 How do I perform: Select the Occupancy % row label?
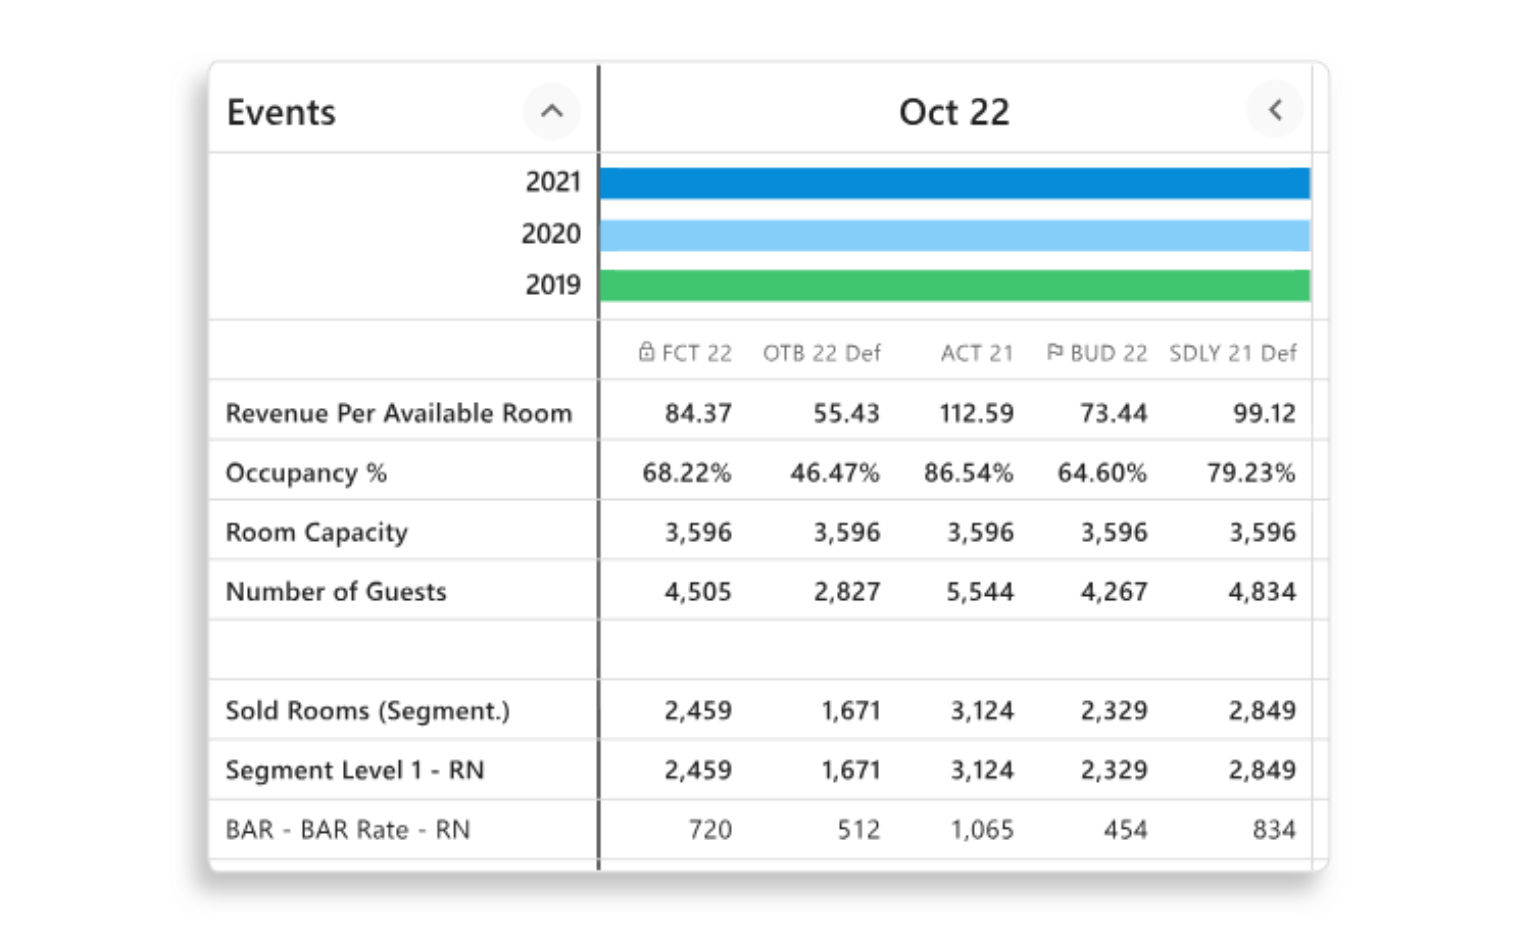(305, 472)
